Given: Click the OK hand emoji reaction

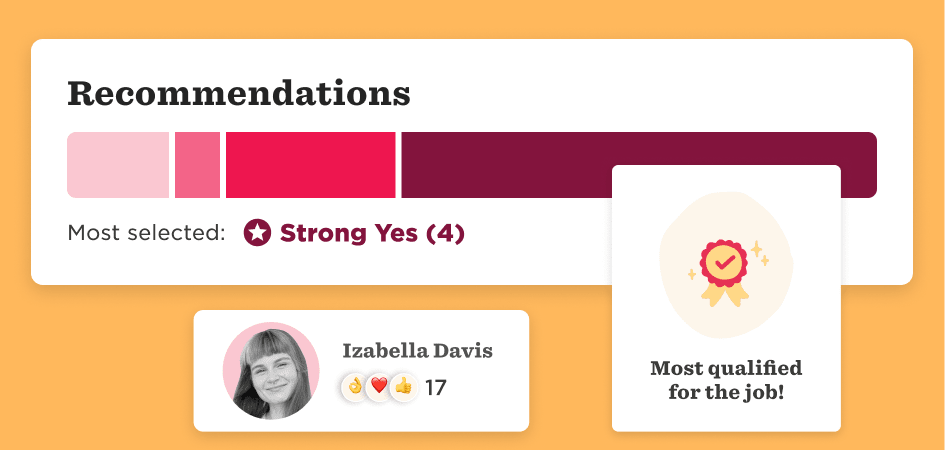Looking at the screenshot, I should (354, 386).
